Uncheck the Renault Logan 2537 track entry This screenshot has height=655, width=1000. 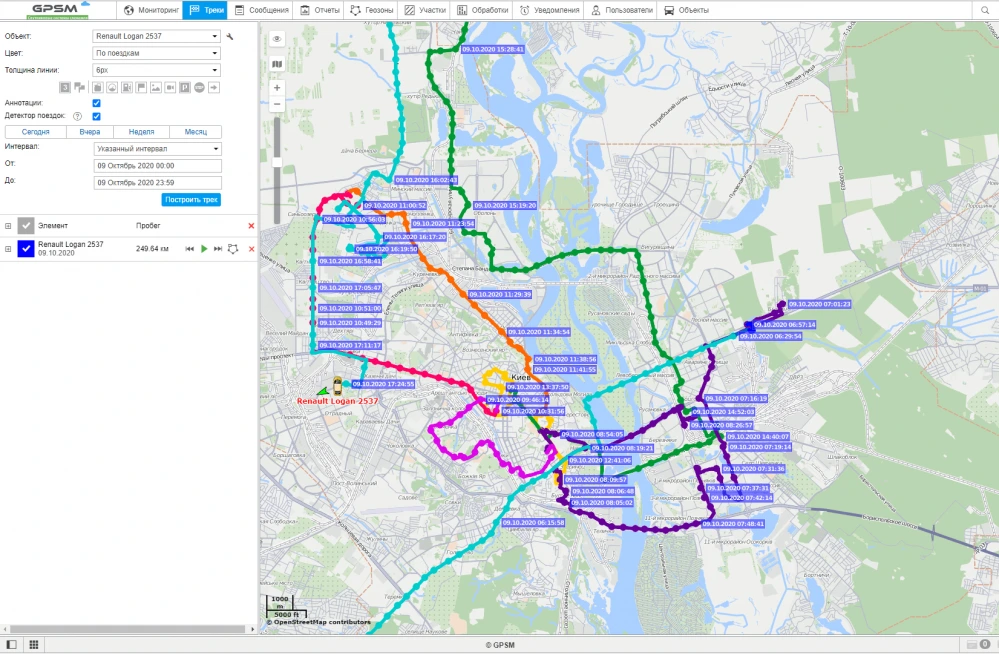coord(25,249)
